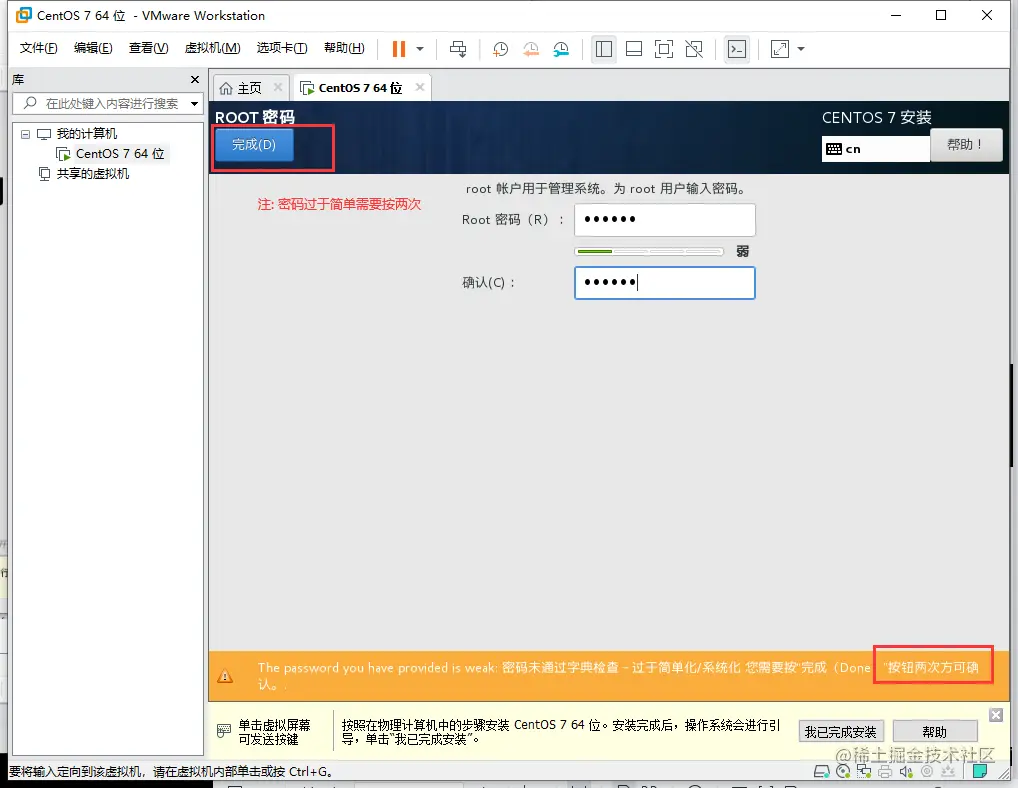Switch to Unity mode icon
Image resolution: width=1018 pixels, height=788 pixels.
[694, 49]
